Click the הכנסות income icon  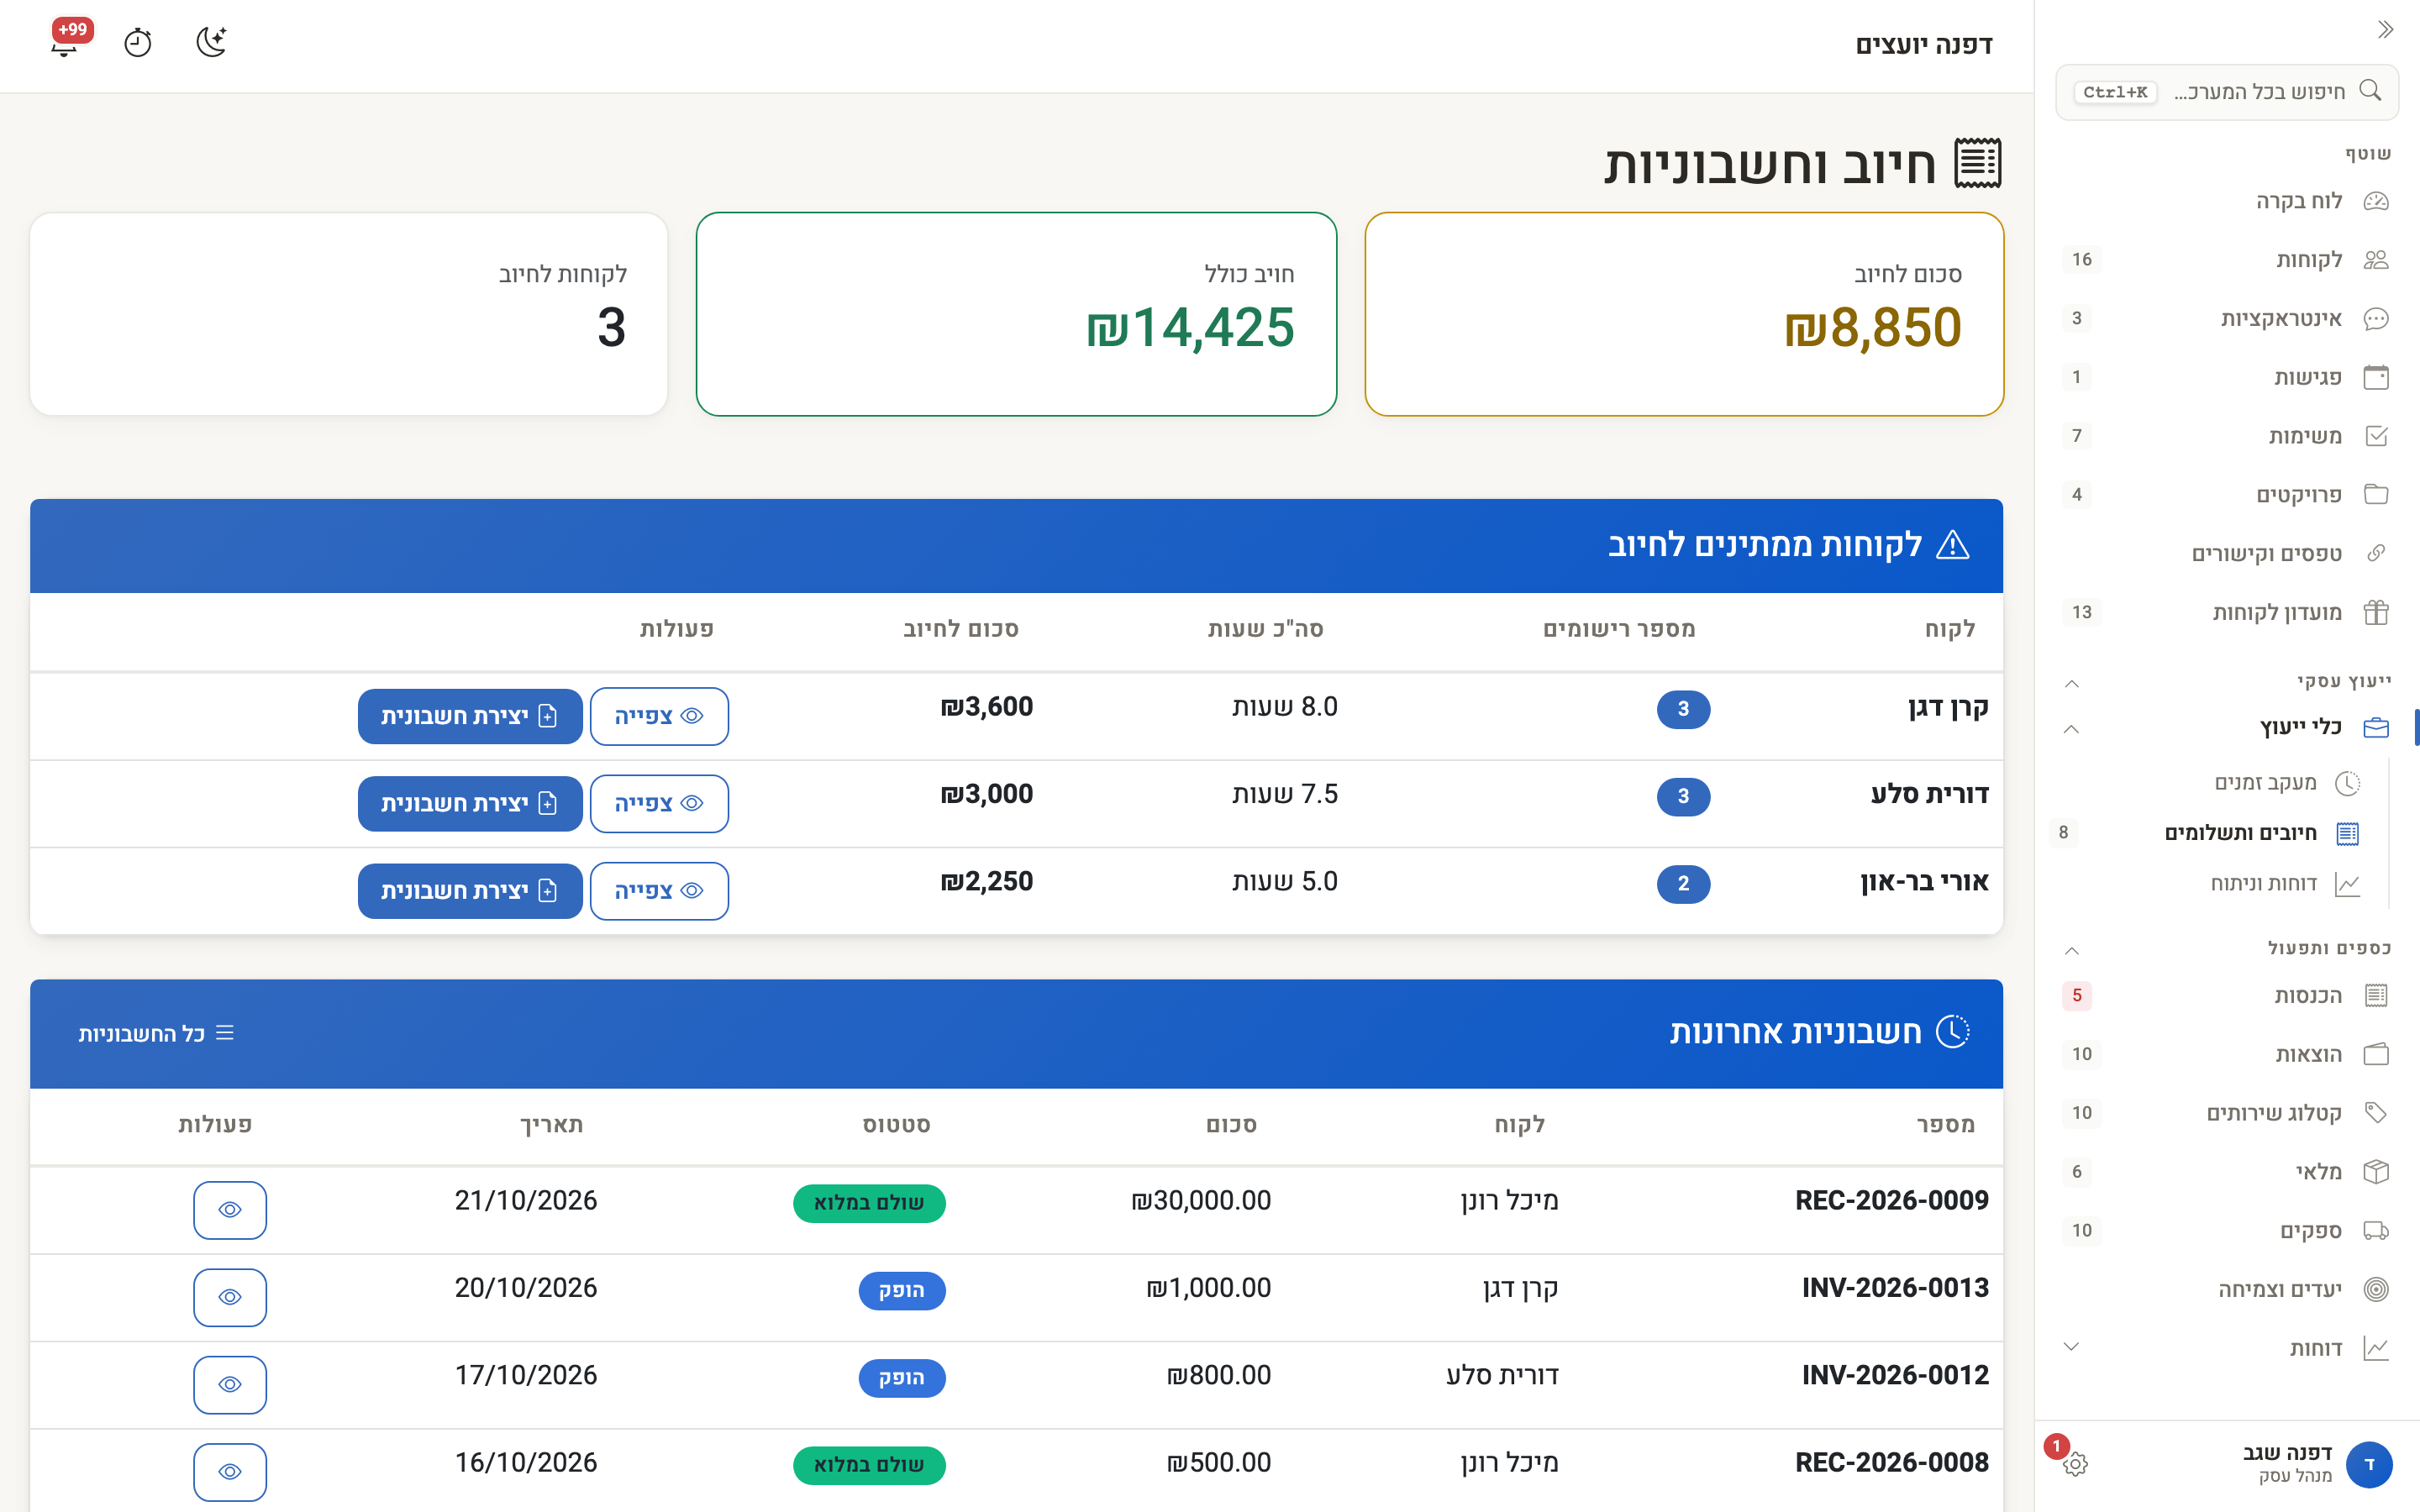click(2376, 995)
